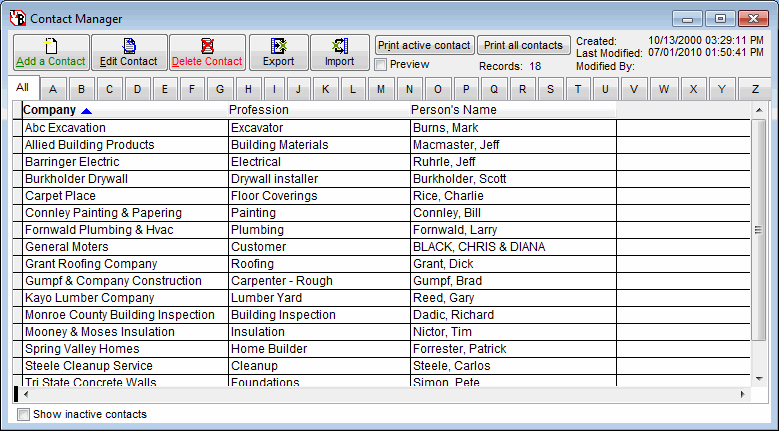Image resolution: width=779 pixels, height=431 pixels.
Task: Select the letter M tab
Action: (x=381, y=89)
